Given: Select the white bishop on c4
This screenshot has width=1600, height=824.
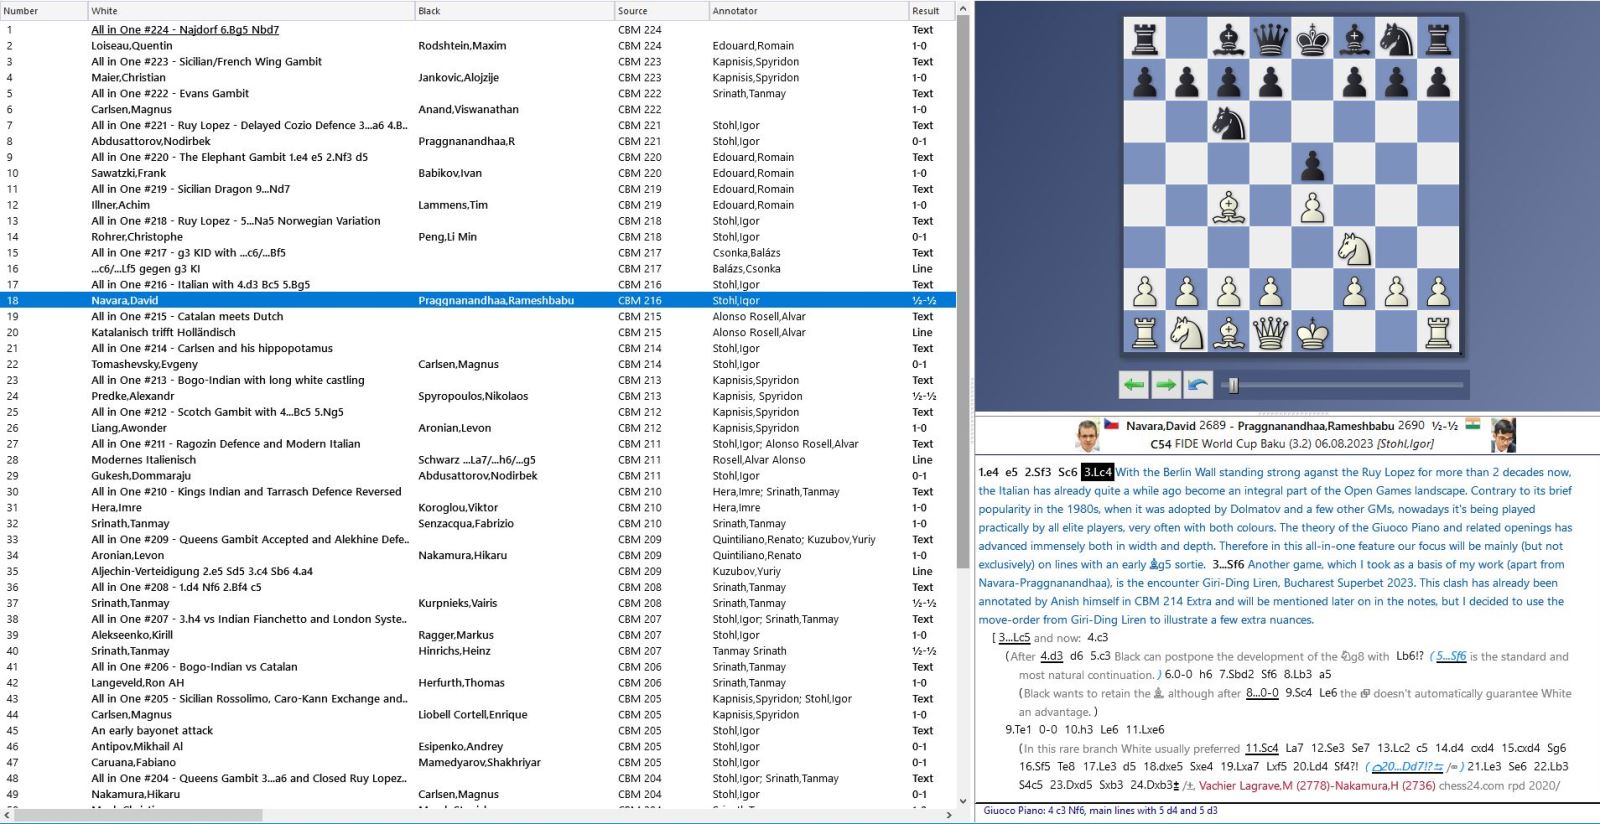Looking at the screenshot, I should pyautogui.click(x=1228, y=208).
